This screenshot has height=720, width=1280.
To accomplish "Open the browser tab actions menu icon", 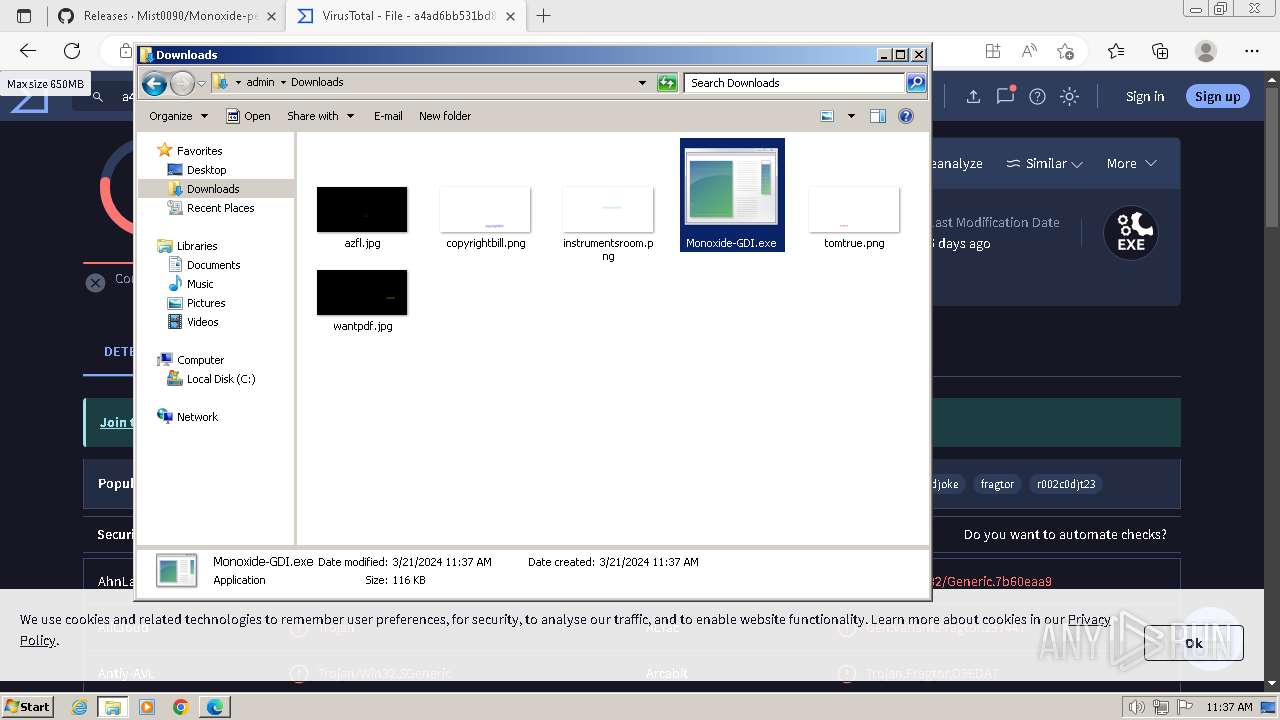I will pyautogui.click(x=24, y=16).
